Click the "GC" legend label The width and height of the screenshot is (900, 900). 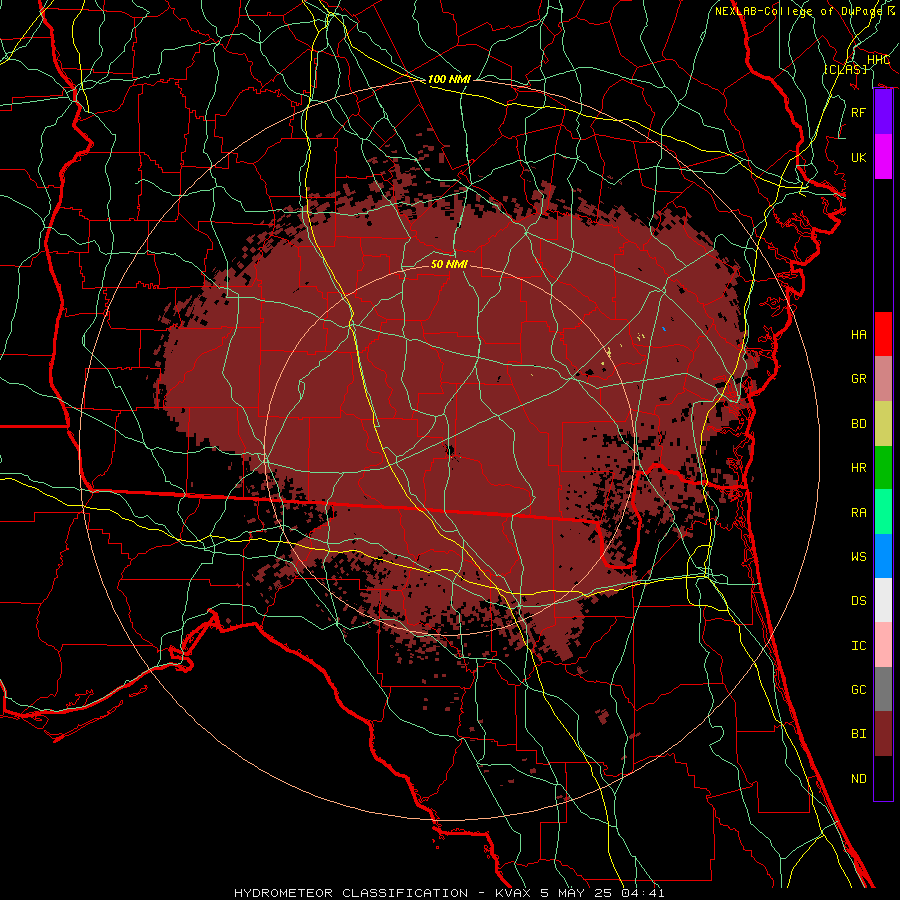point(859,690)
